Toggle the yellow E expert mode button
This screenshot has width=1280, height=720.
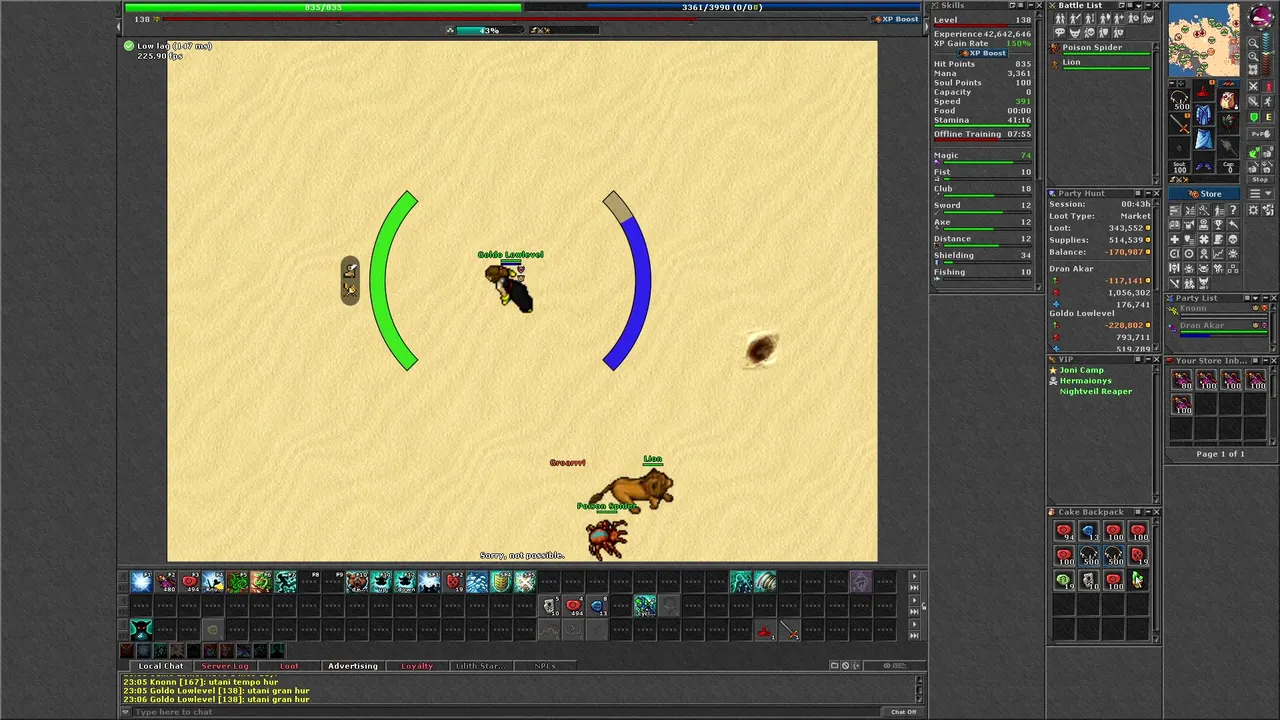tap(1268, 117)
